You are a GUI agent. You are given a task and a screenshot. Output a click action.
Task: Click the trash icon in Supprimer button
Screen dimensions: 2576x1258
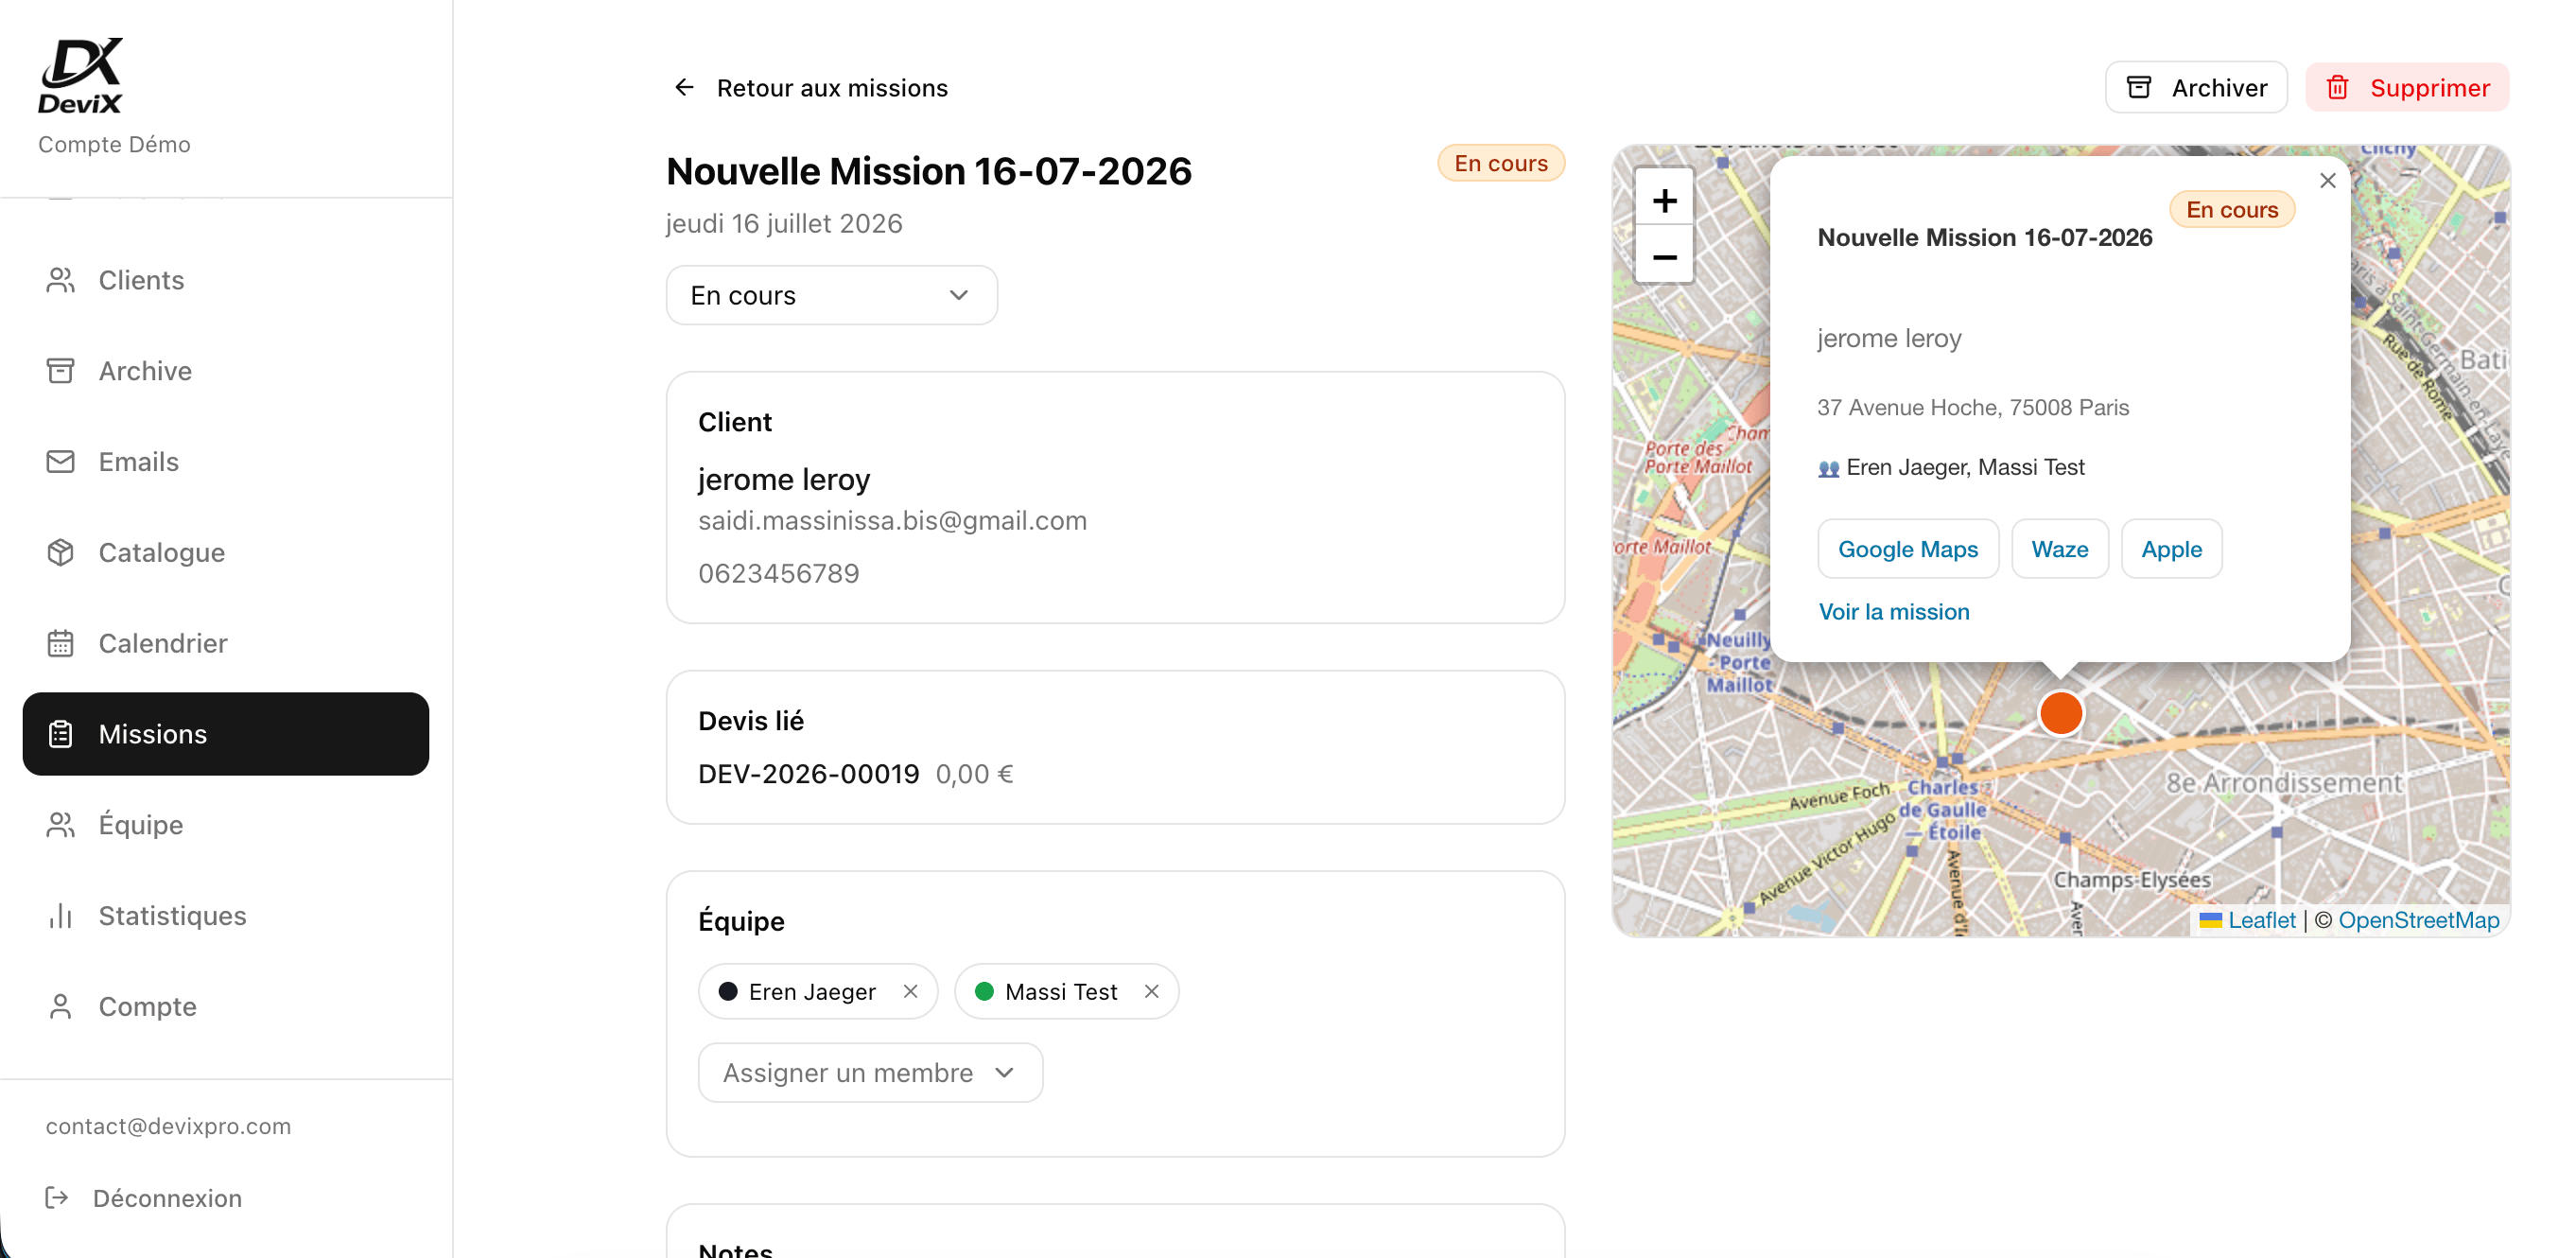point(2338,88)
